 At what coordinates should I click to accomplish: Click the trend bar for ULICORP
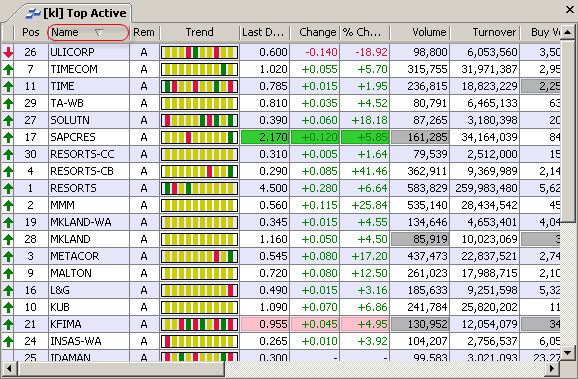(x=199, y=52)
